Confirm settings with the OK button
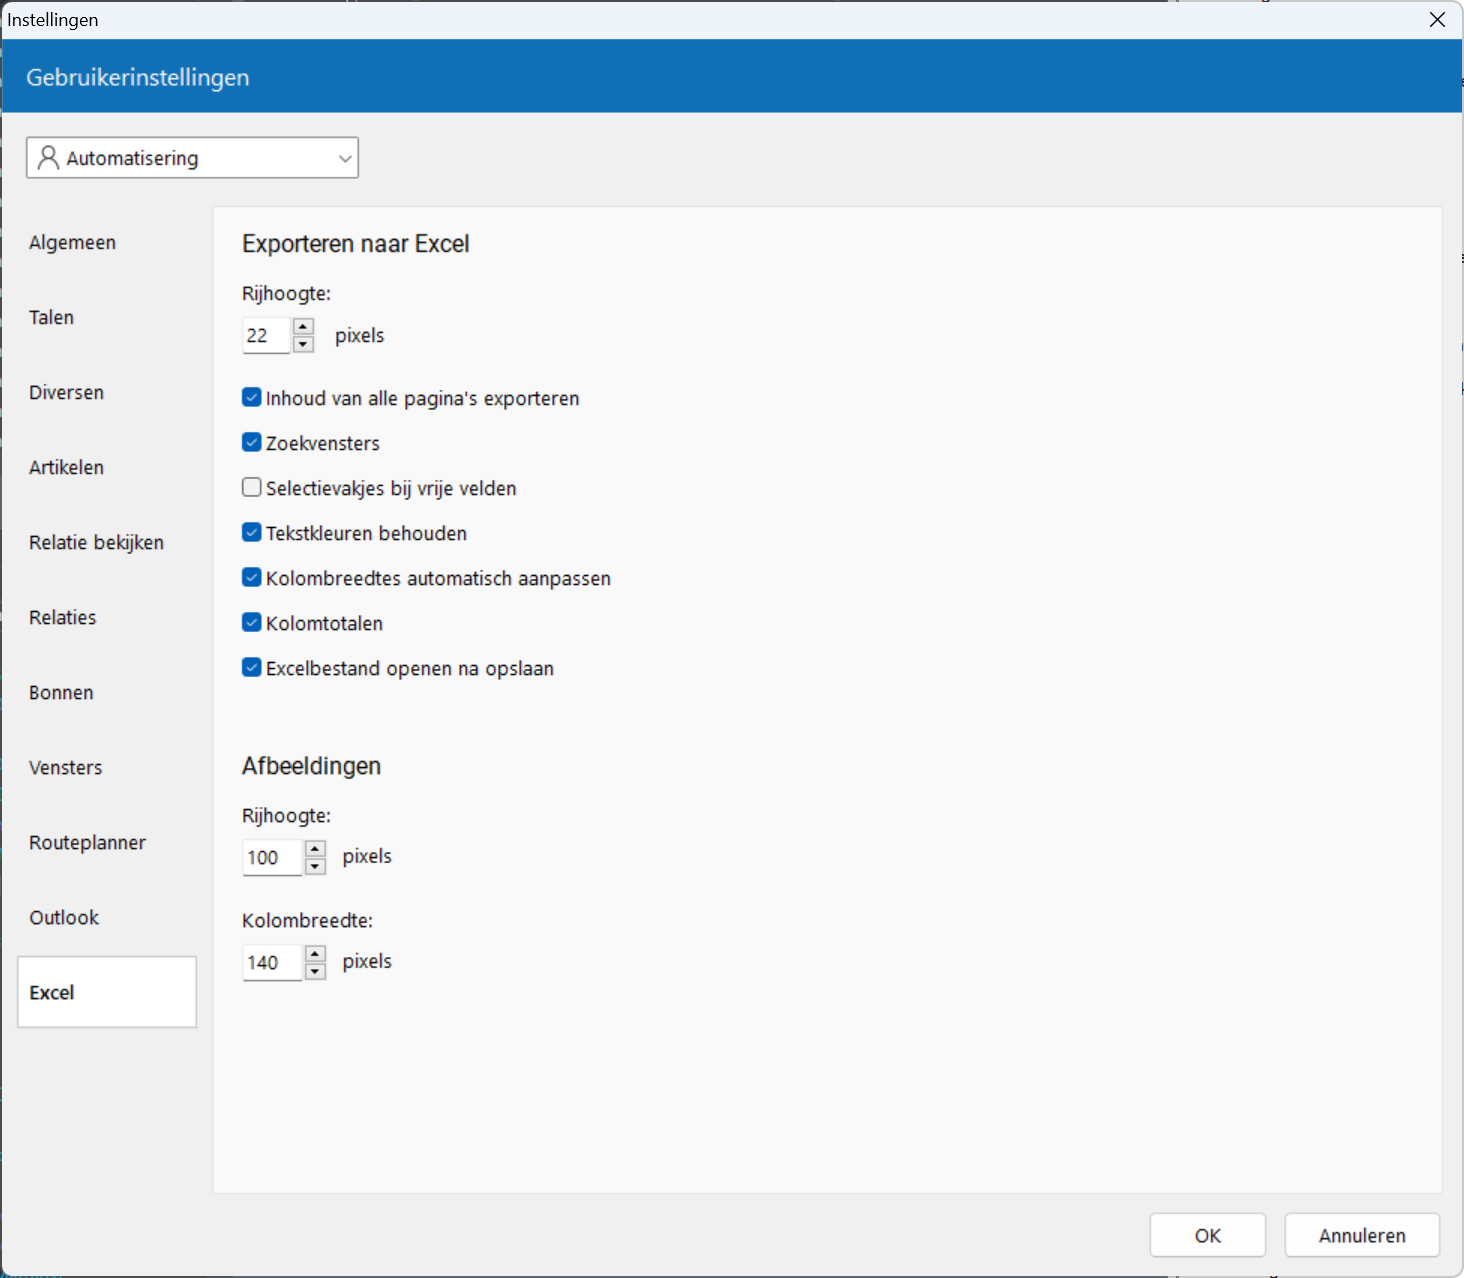The height and width of the screenshot is (1278, 1464). [1208, 1235]
